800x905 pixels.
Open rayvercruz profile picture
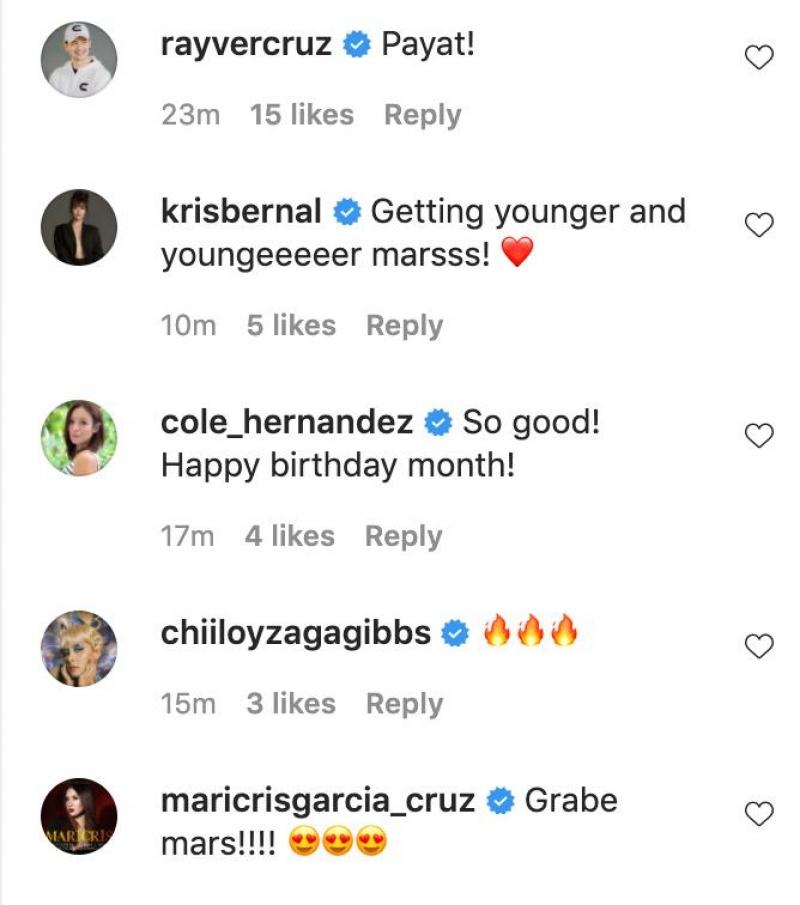click(79, 60)
